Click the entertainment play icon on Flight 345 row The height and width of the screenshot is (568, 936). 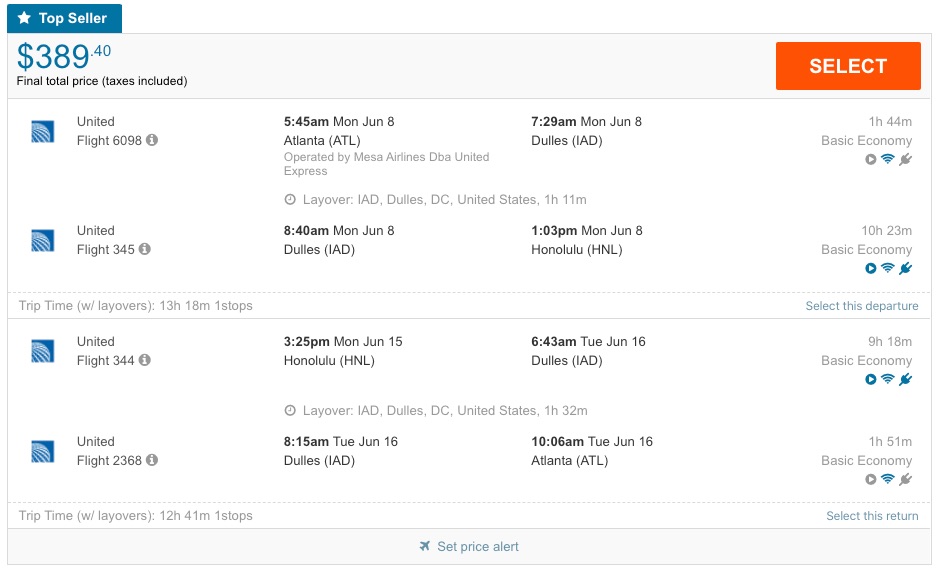click(870, 268)
